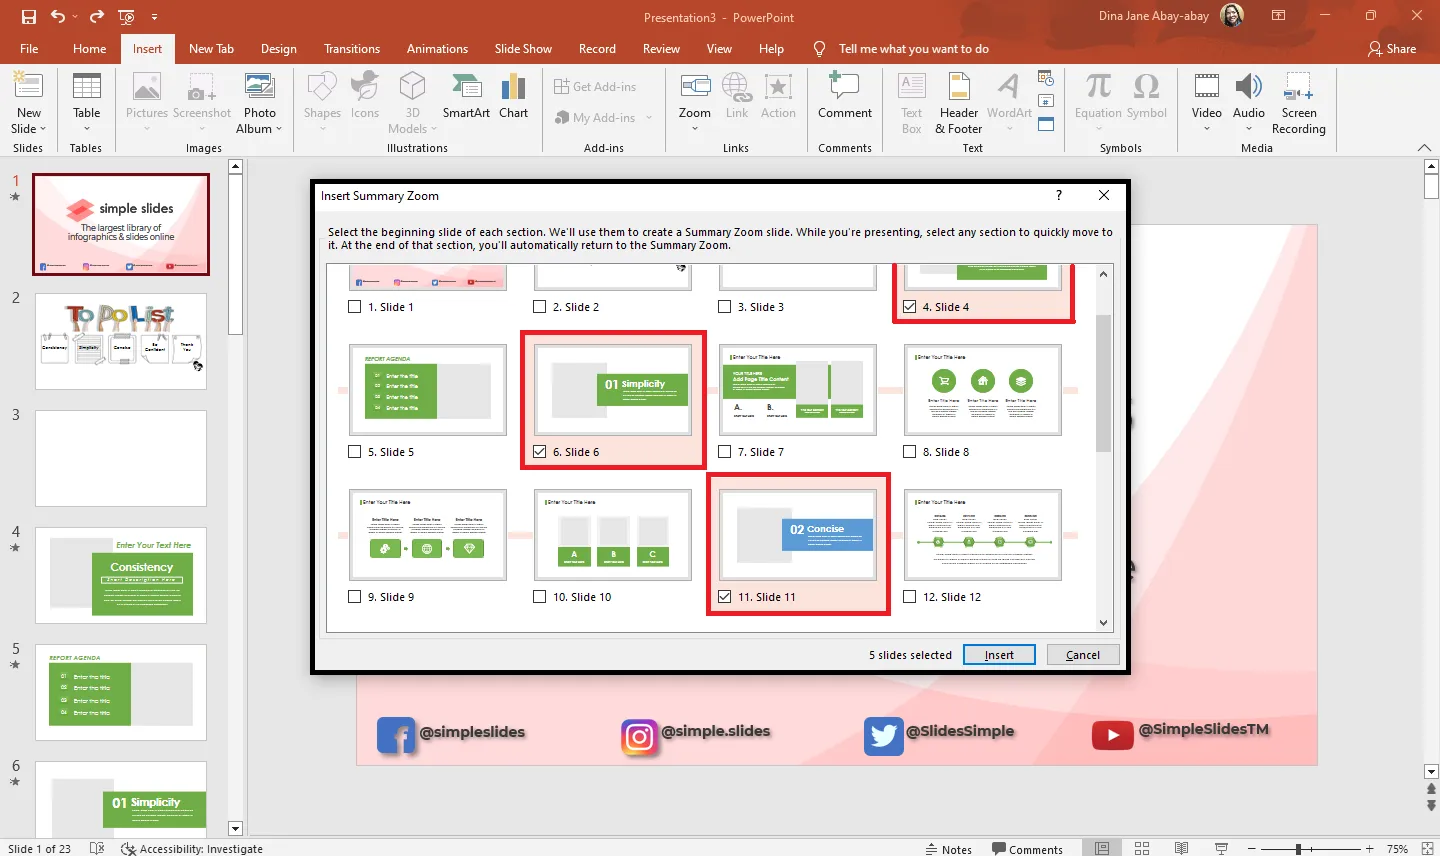Open the Slide Show tab
The width and height of the screenshot is (1440, 856).
(x=523, y=49)
